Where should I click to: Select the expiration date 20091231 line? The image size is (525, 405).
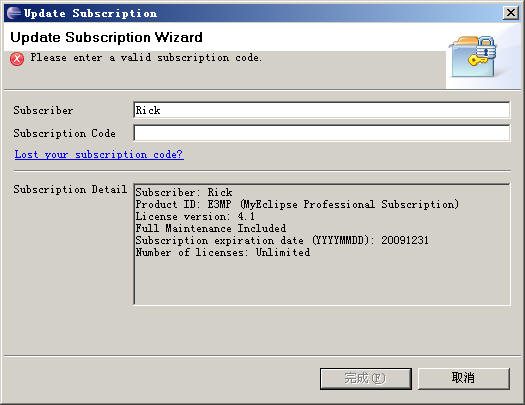coord(282,240)
